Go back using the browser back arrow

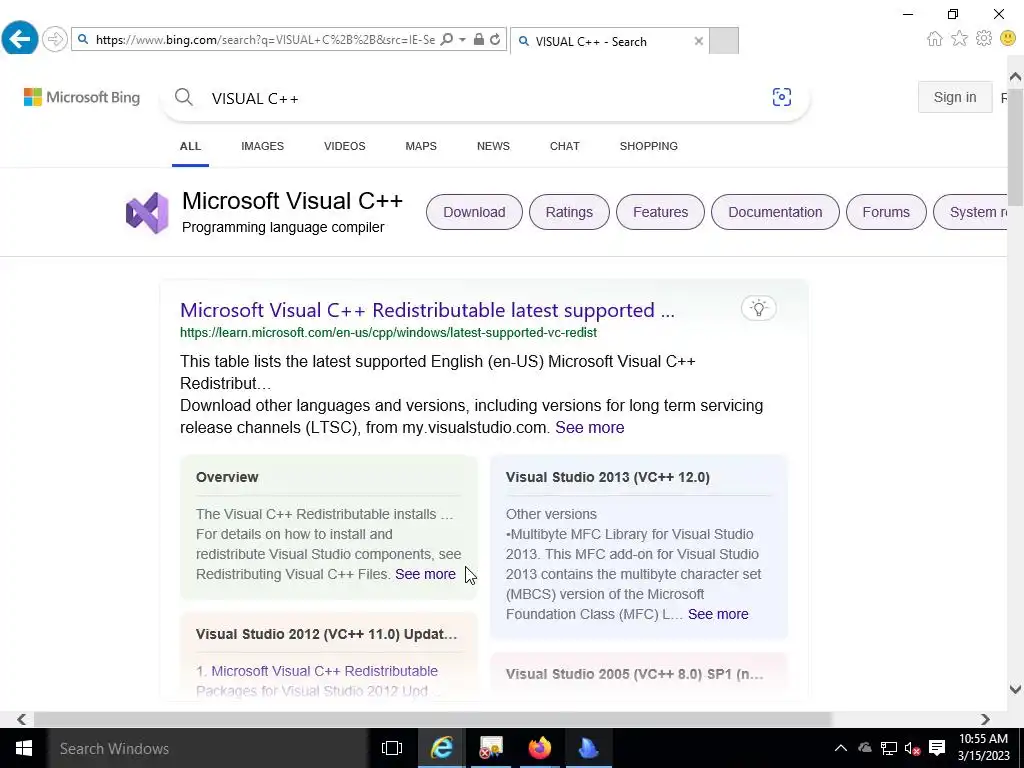pos(20,39)
